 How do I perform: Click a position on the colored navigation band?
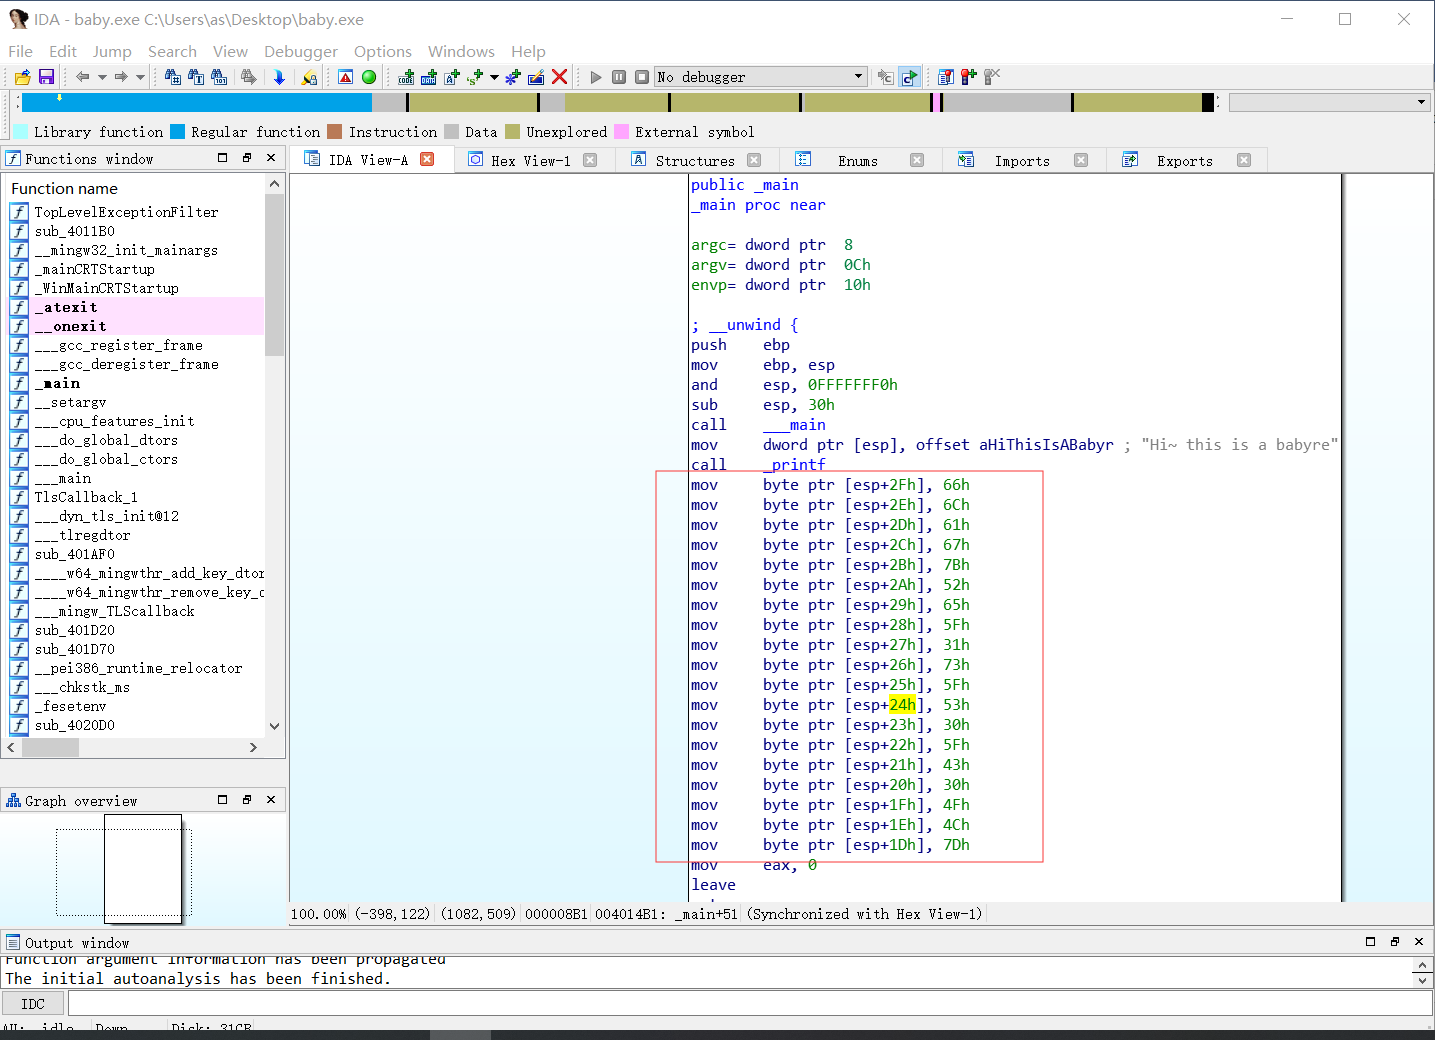click(x=600, y=101)
